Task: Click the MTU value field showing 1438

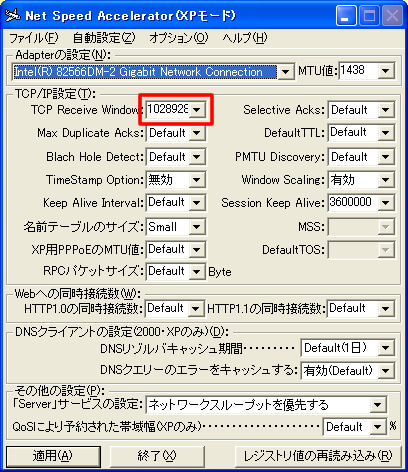Action: [x=358, y=71]
